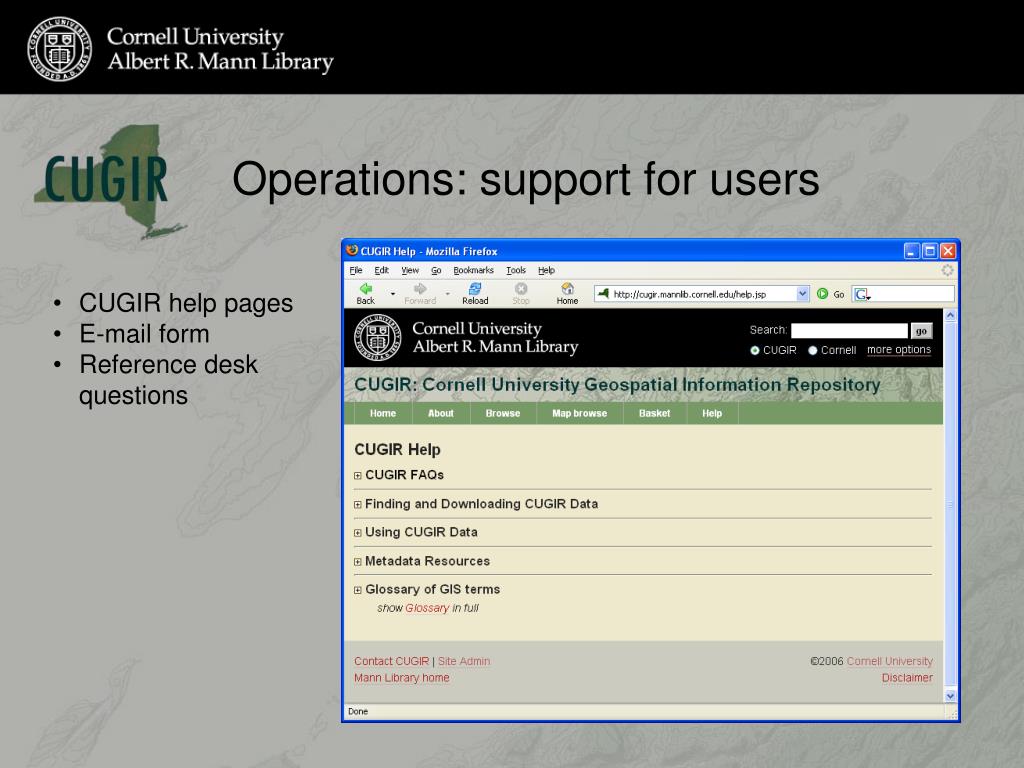The image size is (1024, 768).
Task: Go to the Home tab on CUGIR navigation
Action: click(383, 413)
